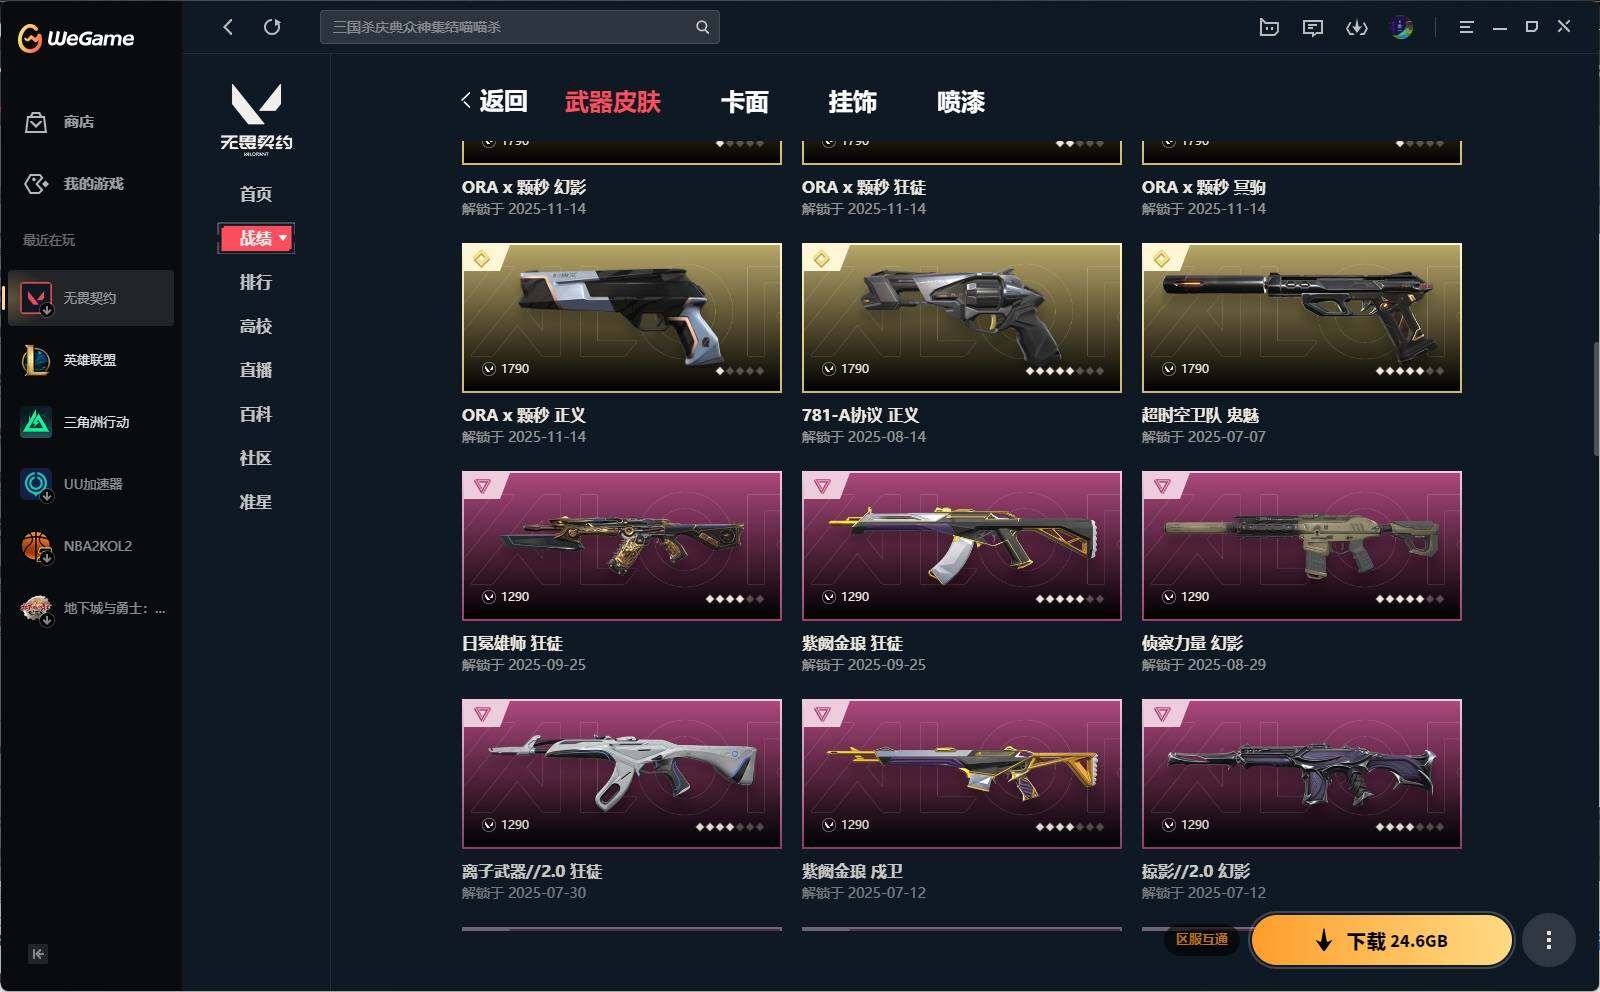Open the messages chat icon

pos(1313,27)
